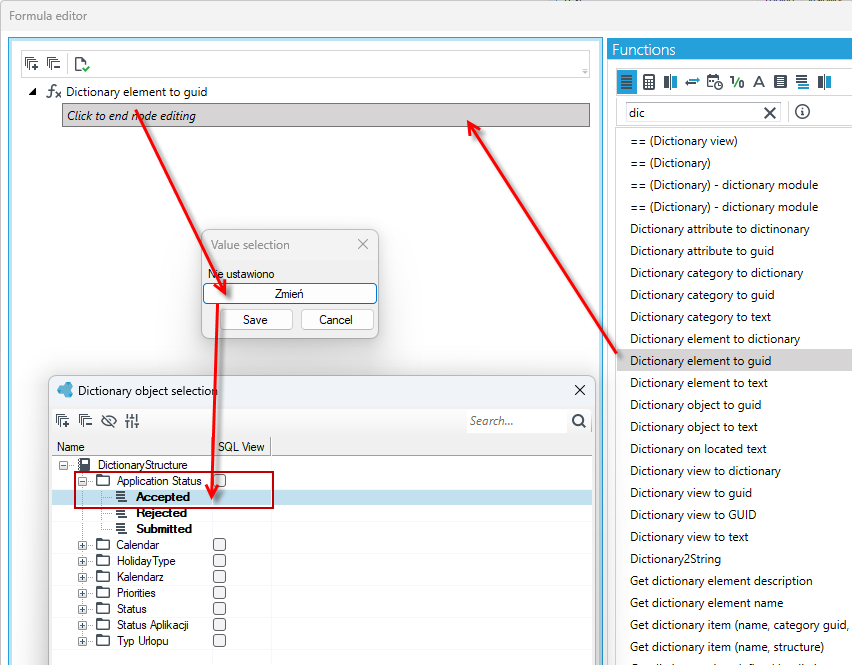Save the value selection
Viewport: 852px width, 665px height.
[x=255, y=320]
